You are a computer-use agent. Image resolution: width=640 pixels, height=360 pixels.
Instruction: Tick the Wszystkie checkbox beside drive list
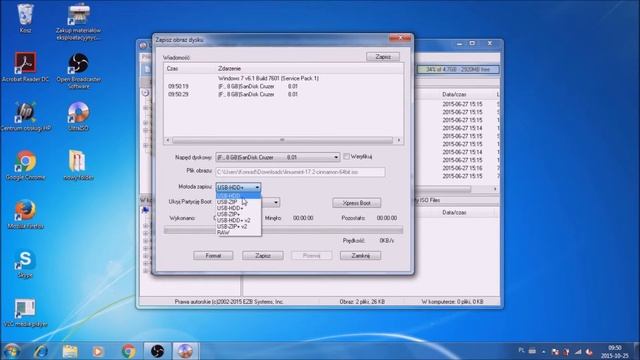[x=347, y=156]
